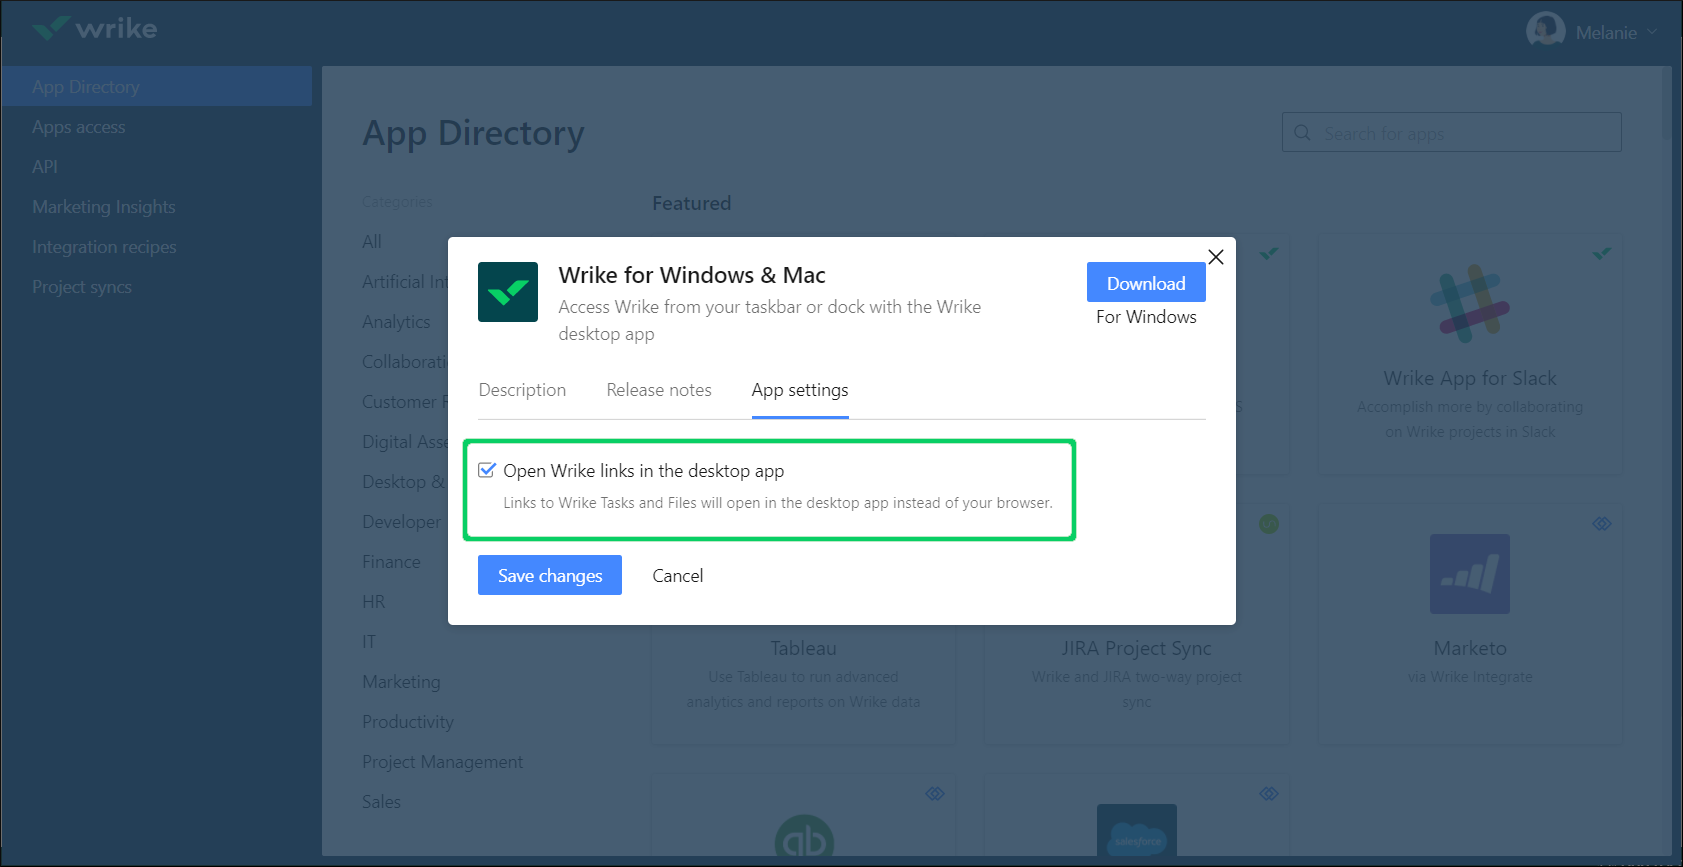Close the Wrike for Windows & Mac dialog
Screen dimensions: 1683x867
[1216, 257]
